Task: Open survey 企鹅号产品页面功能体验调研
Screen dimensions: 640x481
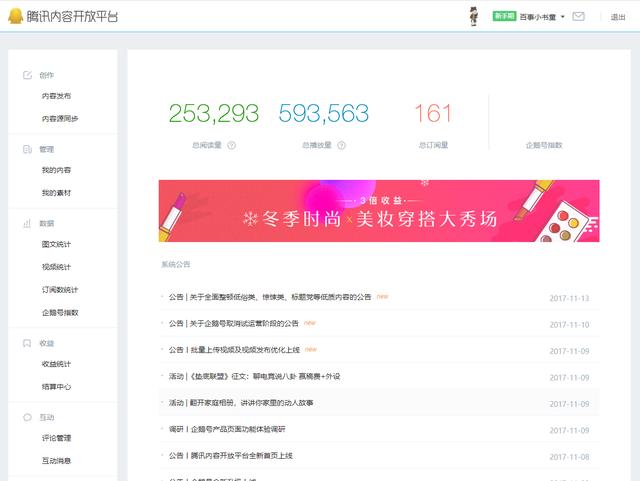Action: [227, 429]
